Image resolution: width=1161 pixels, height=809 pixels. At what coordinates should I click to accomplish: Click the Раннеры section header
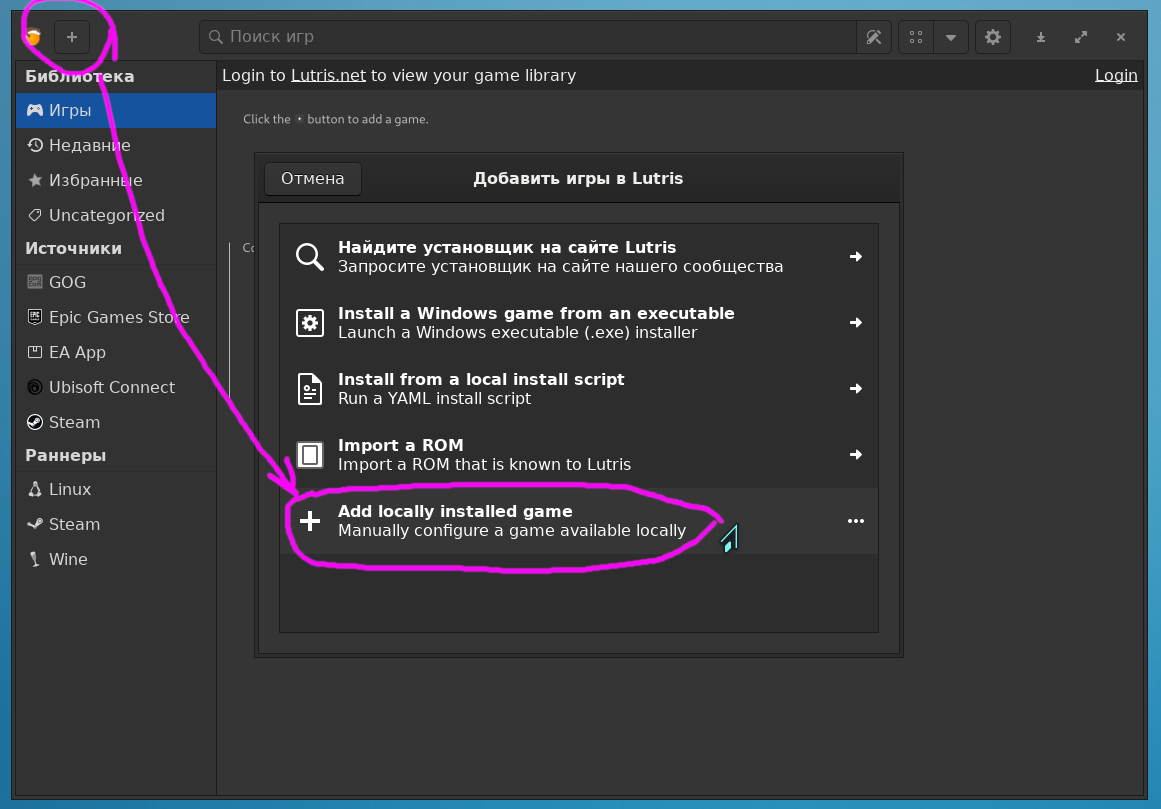[x=66, y=455]
